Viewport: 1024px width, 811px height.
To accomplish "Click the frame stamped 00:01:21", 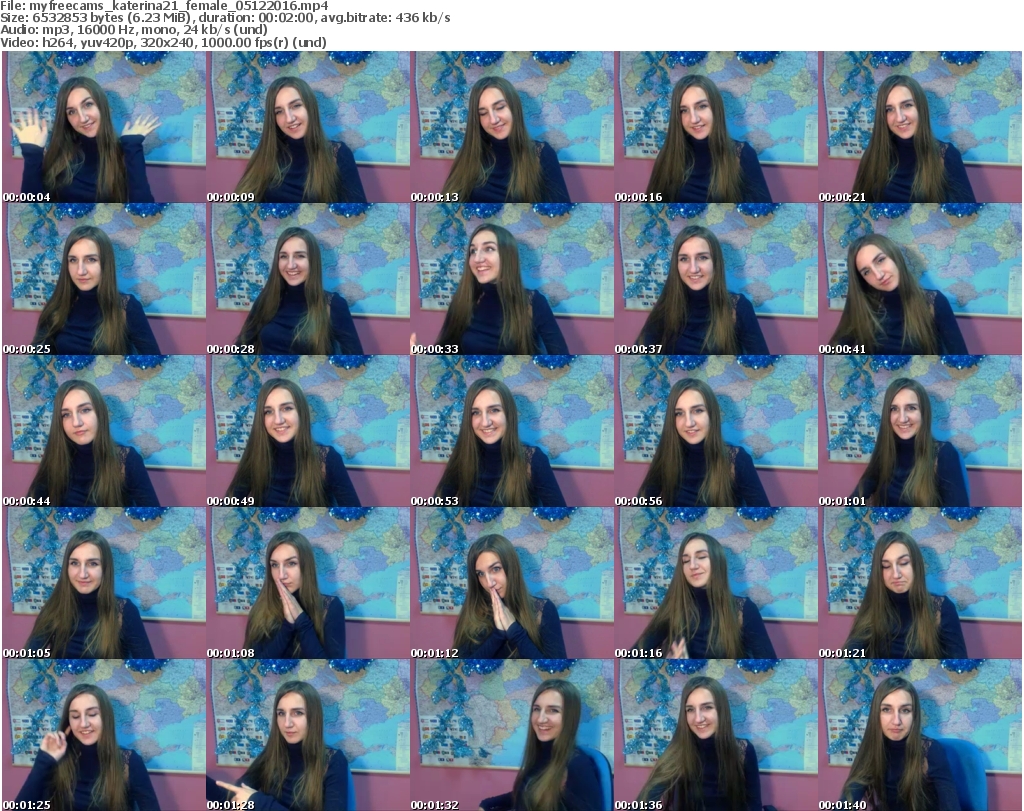I will click(920, 583).
